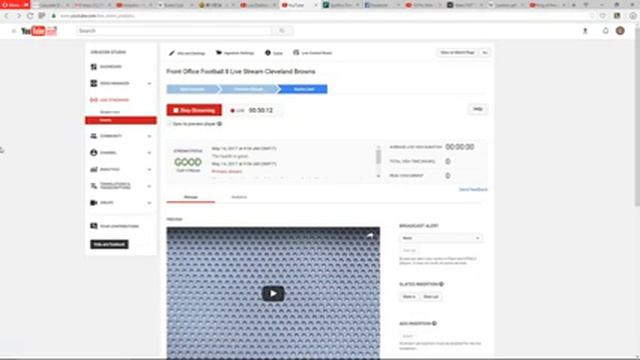Click the Broadcast Alert send button
Viewport: 640px width, 360px height.
409,250
